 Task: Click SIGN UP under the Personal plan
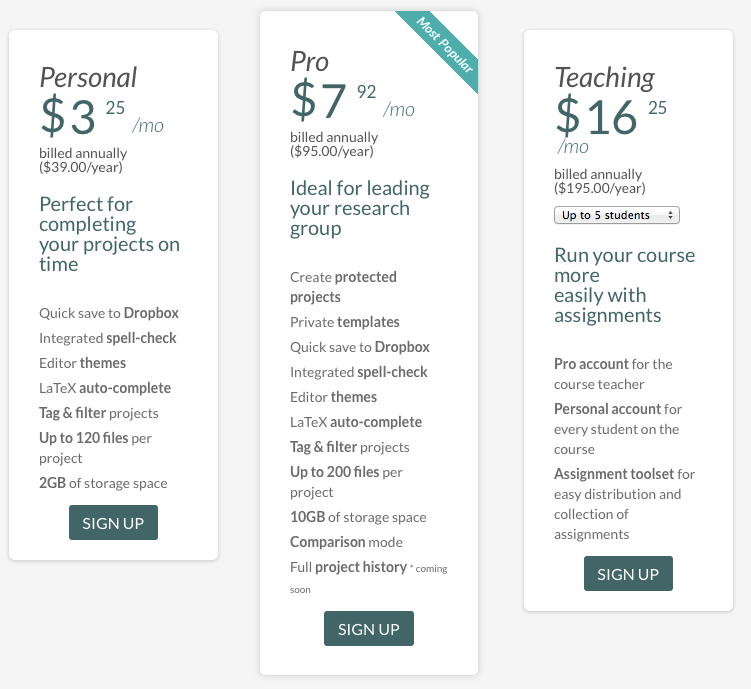[113, 522]
